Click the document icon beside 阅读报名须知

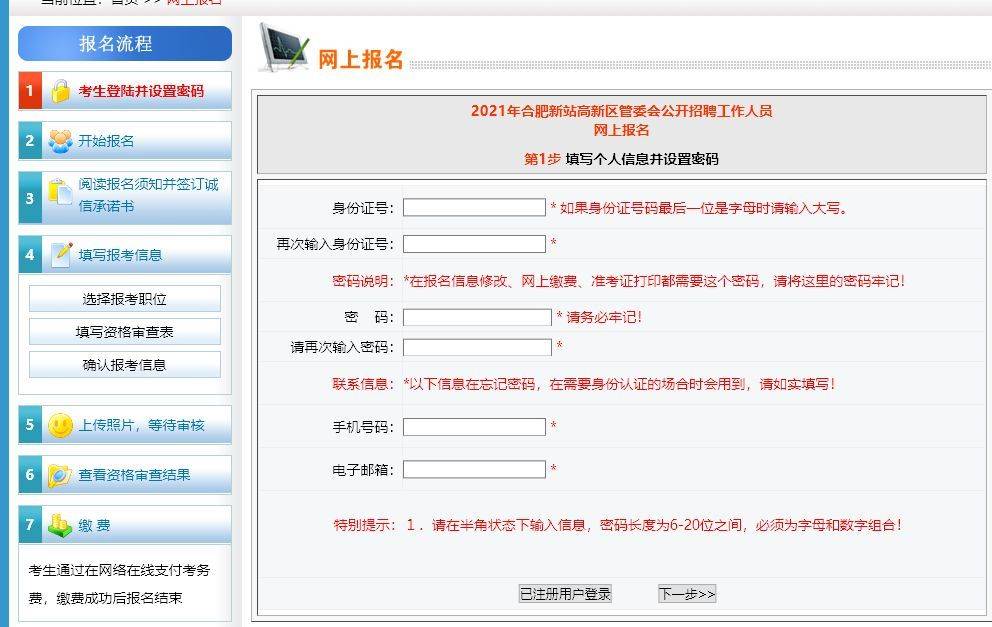coord(61,196)
